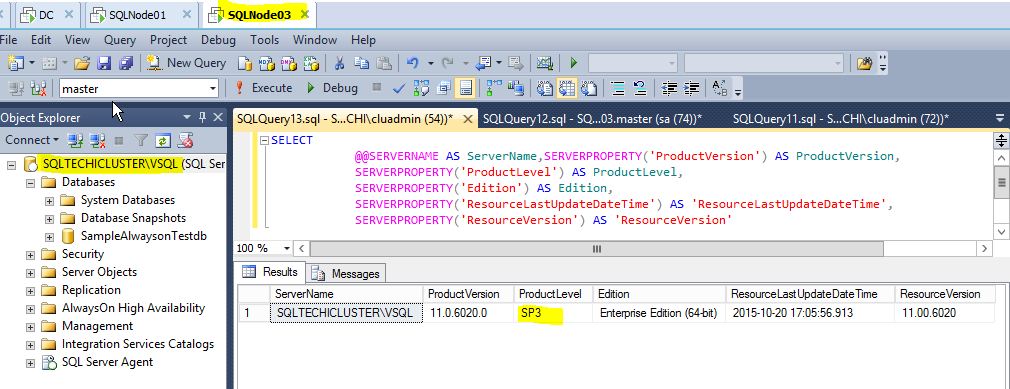This screenshot has height=389, width=1010.
Task: Toggle Include Client Statistics
Action: click(515, 88)
